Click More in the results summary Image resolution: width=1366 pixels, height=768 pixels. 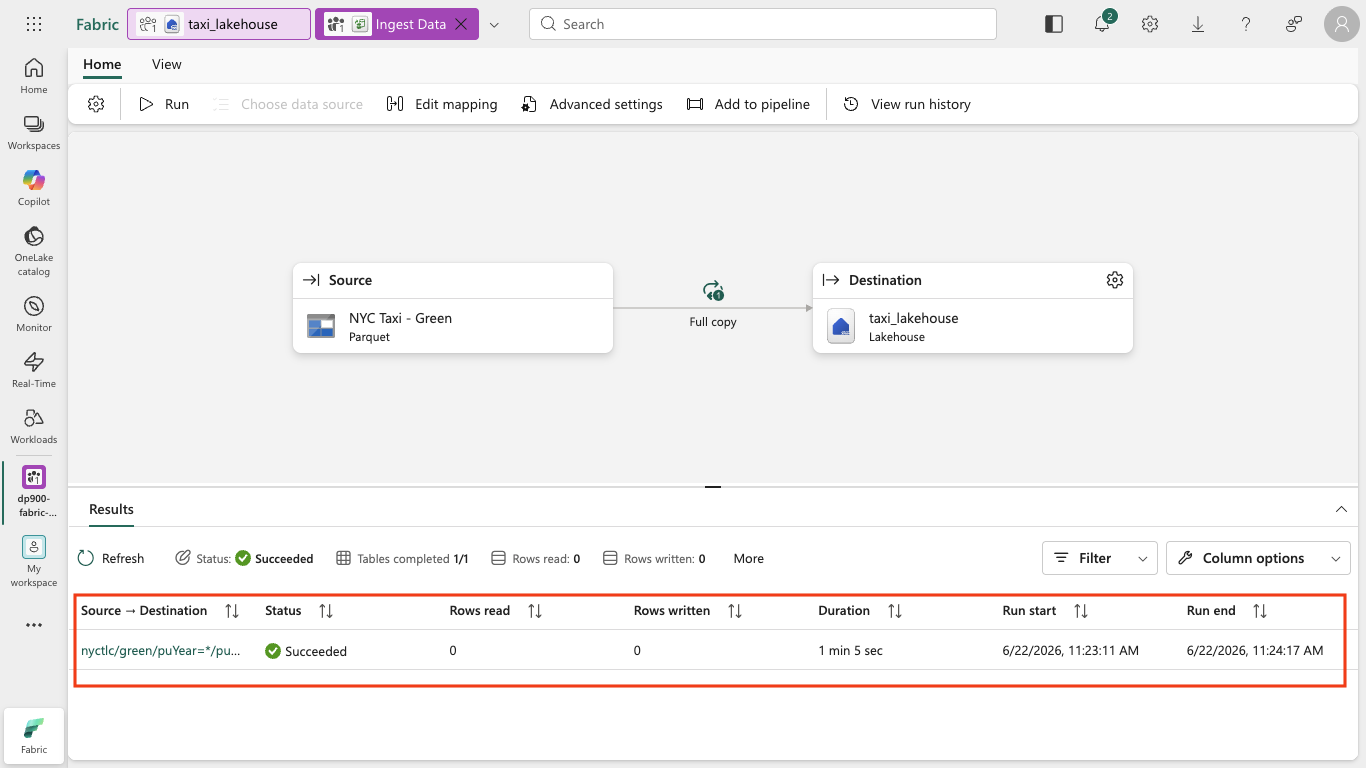point(748,558)
